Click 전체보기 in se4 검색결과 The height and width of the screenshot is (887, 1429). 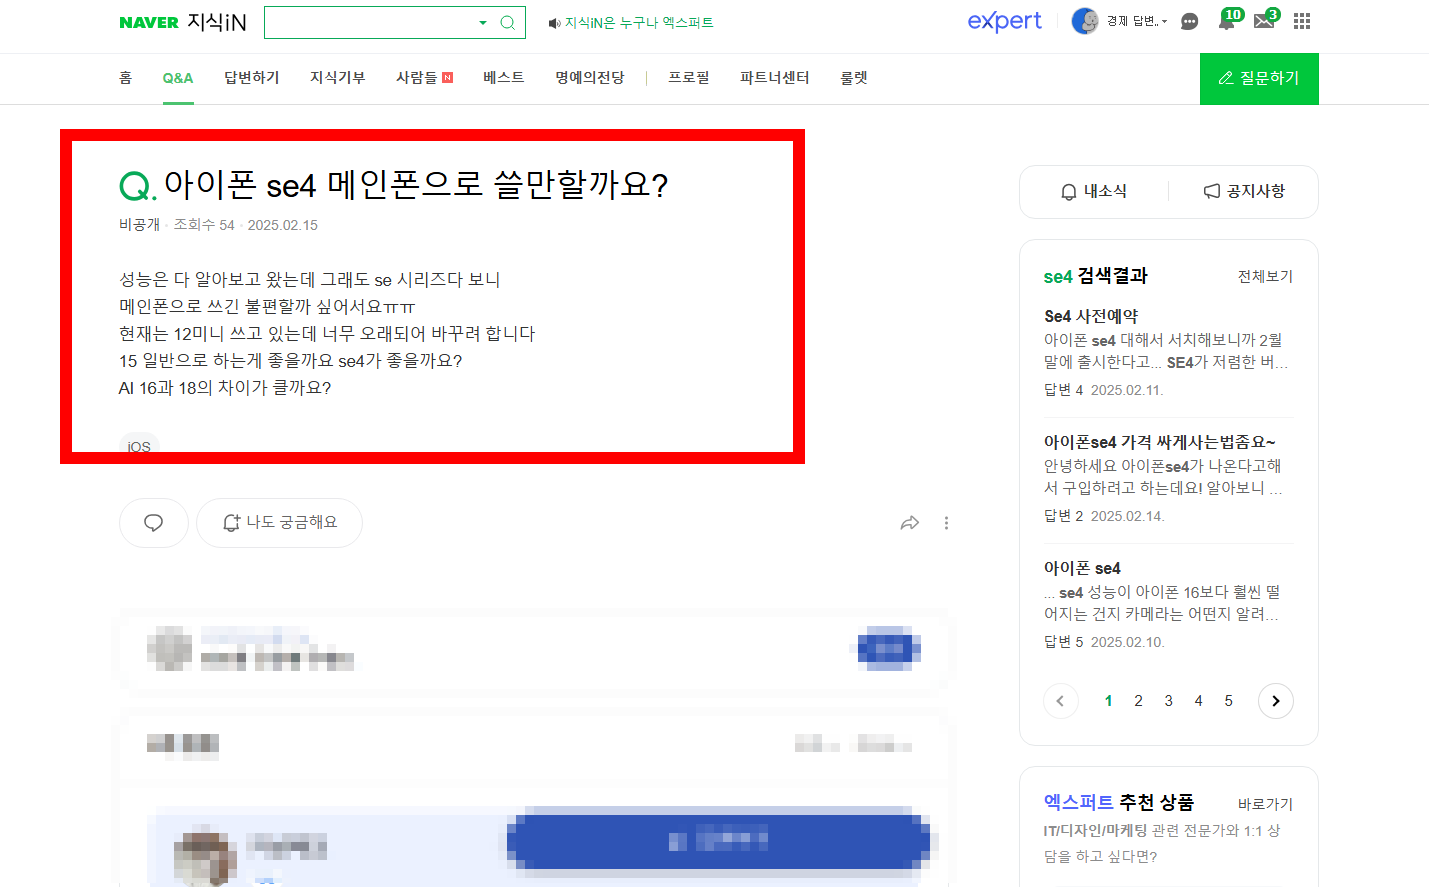[x=1265, y=276]
